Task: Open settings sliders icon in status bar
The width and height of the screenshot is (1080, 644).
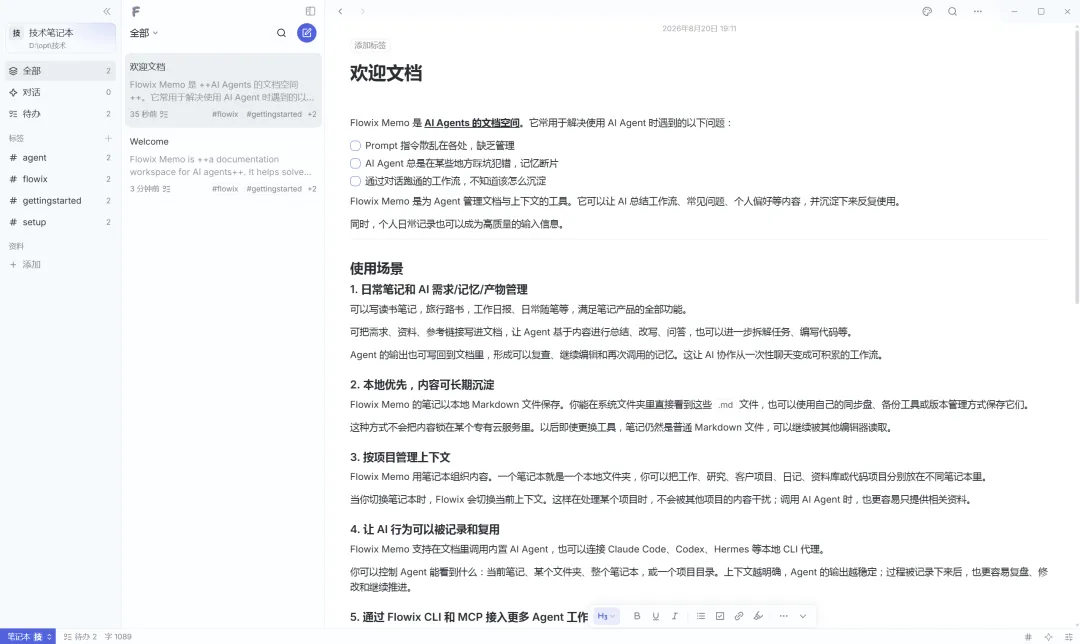Action: [1069, 637]
